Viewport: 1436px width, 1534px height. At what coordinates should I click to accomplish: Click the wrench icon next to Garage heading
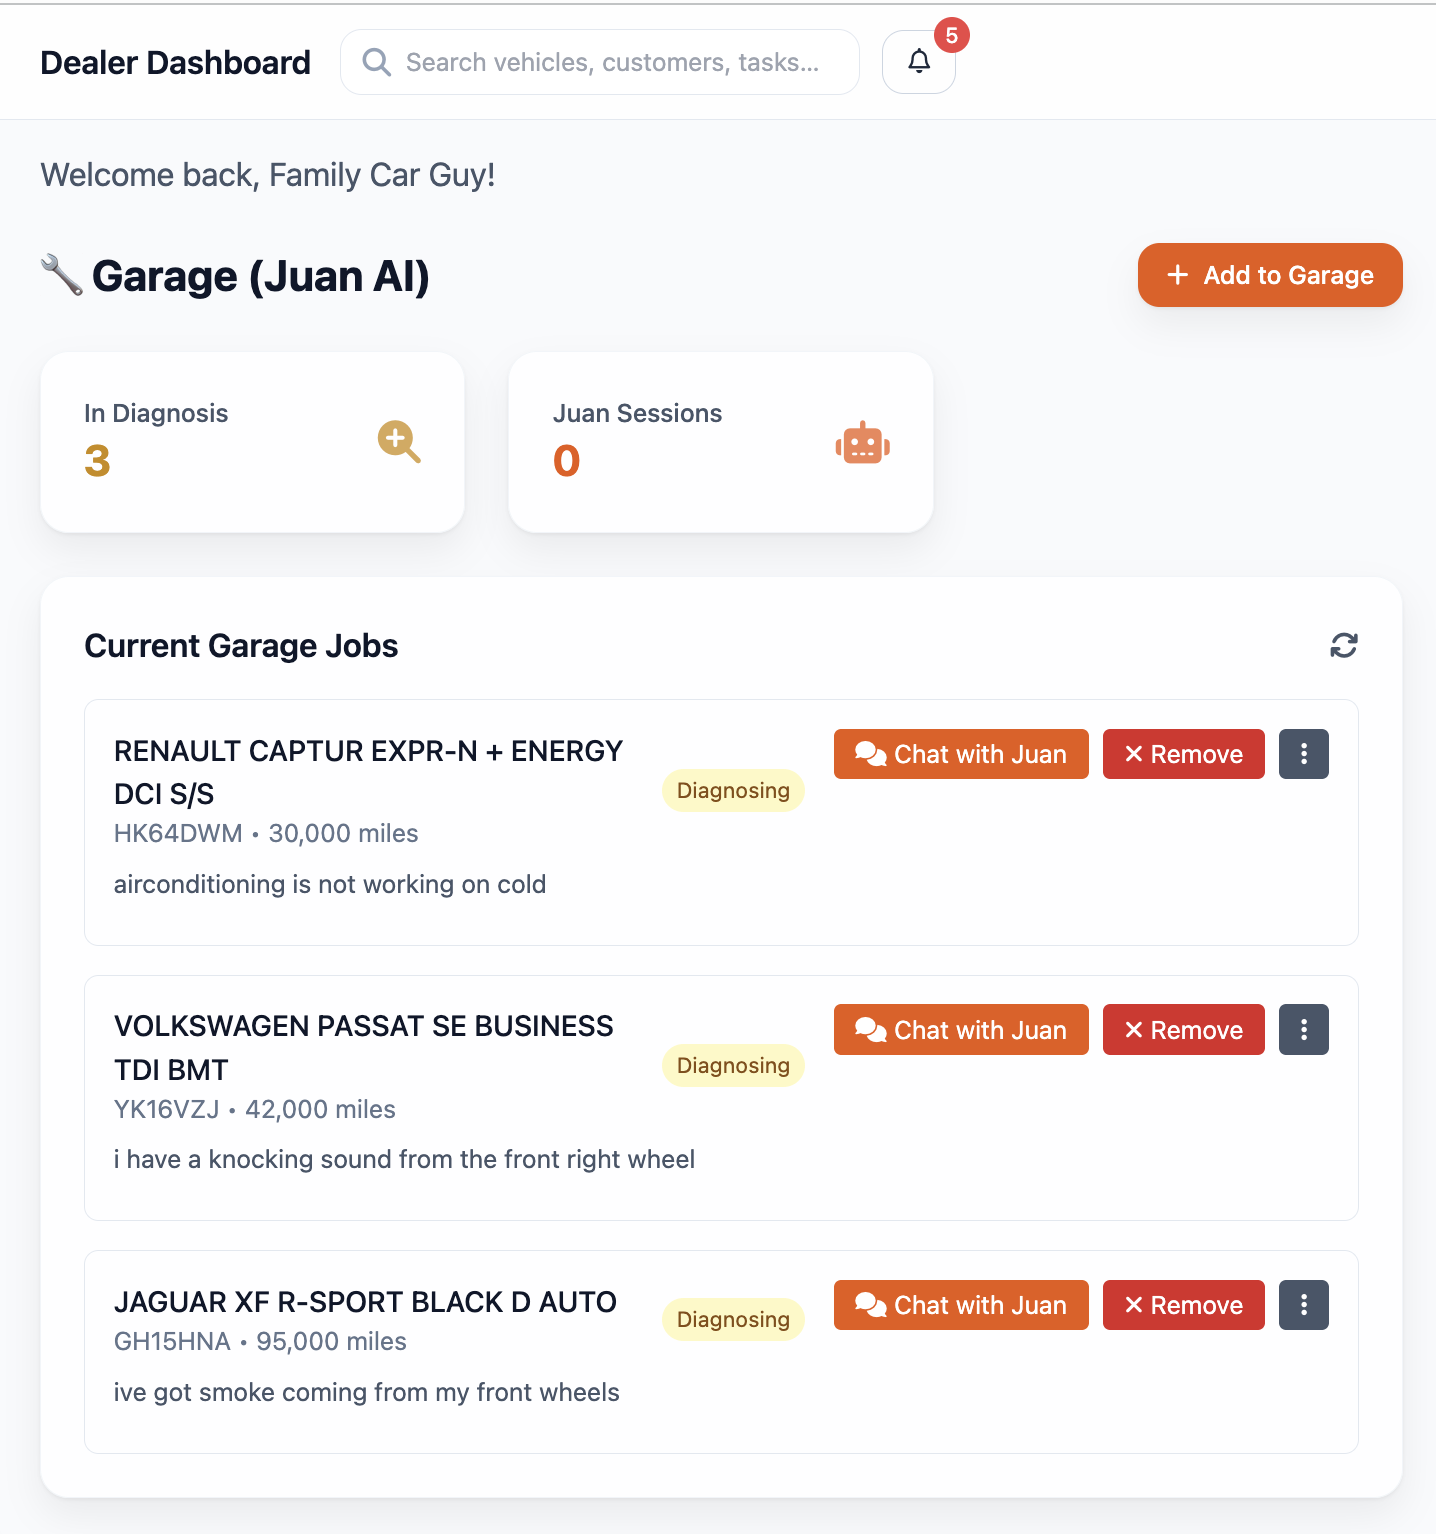click(62, 275)
